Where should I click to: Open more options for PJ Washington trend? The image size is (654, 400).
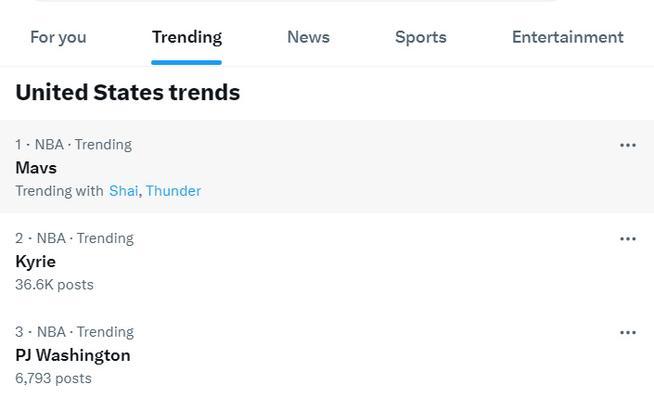click(628, 333)
